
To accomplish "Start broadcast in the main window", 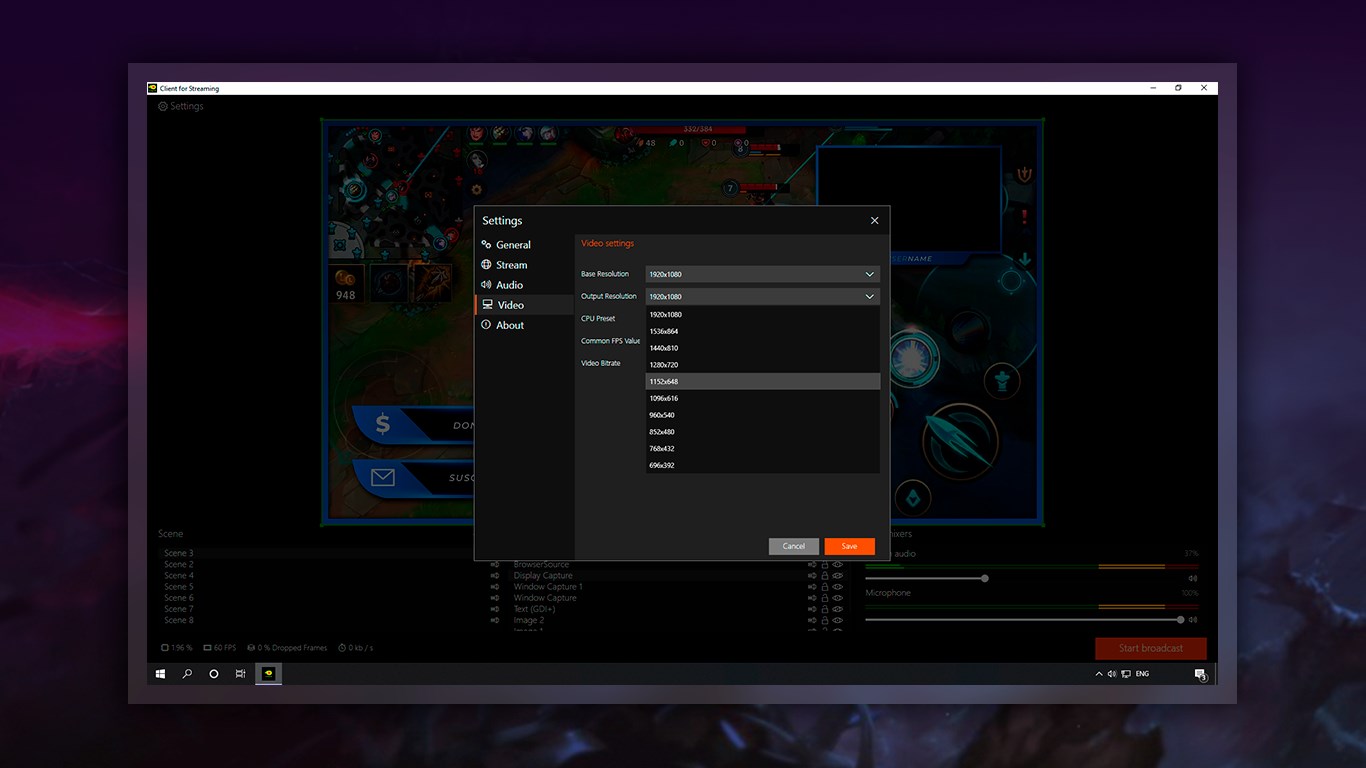I will tap(1151, 648).
